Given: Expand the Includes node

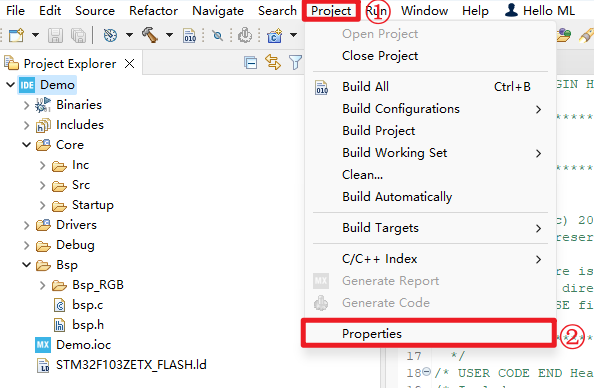Looking at the screenshot, I should [26, 125].
